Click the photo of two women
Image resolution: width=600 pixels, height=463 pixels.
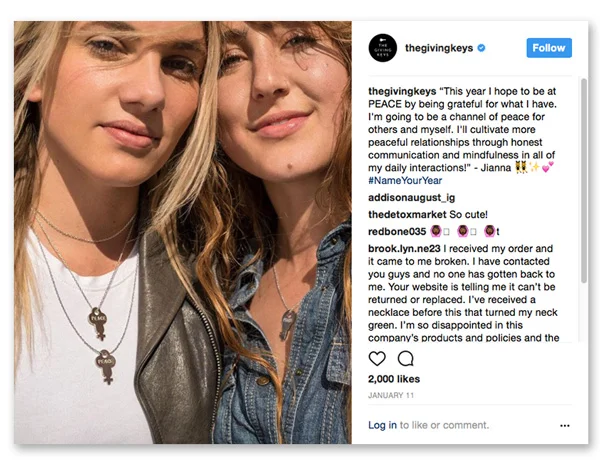coord(183,232)
